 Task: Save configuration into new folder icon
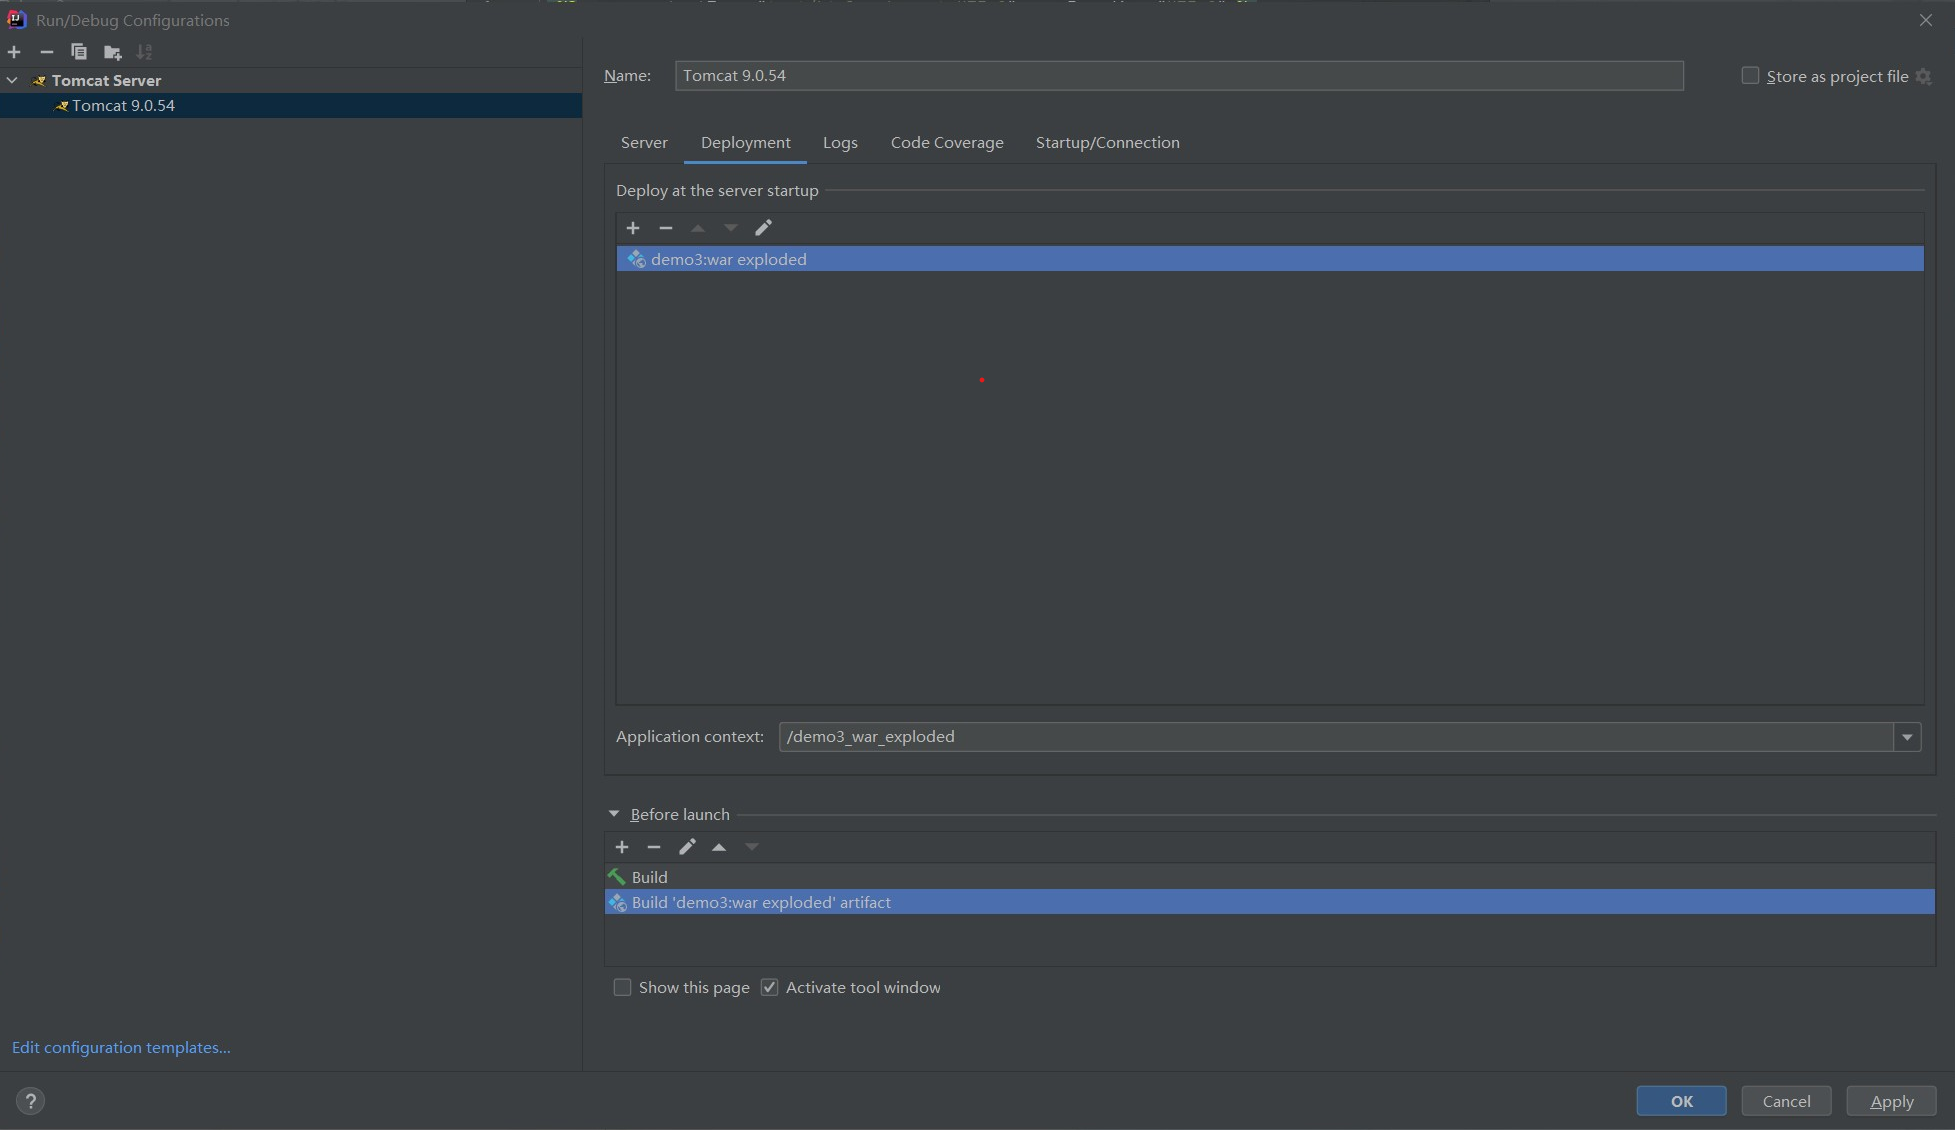(x=112, y=52)
